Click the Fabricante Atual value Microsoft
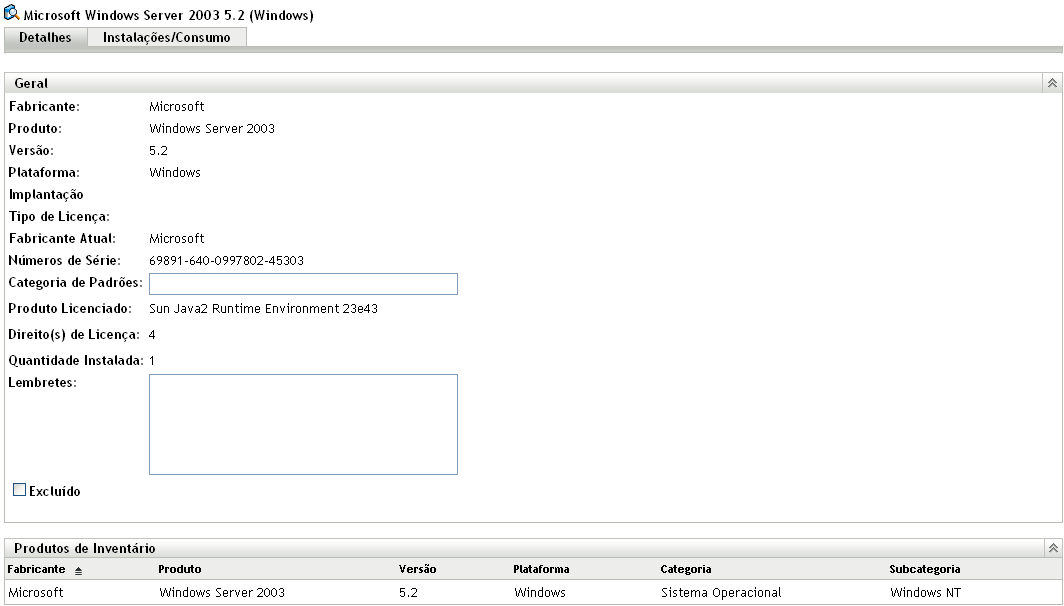The height and width of the screenshot is (606, 1064). 176,239
